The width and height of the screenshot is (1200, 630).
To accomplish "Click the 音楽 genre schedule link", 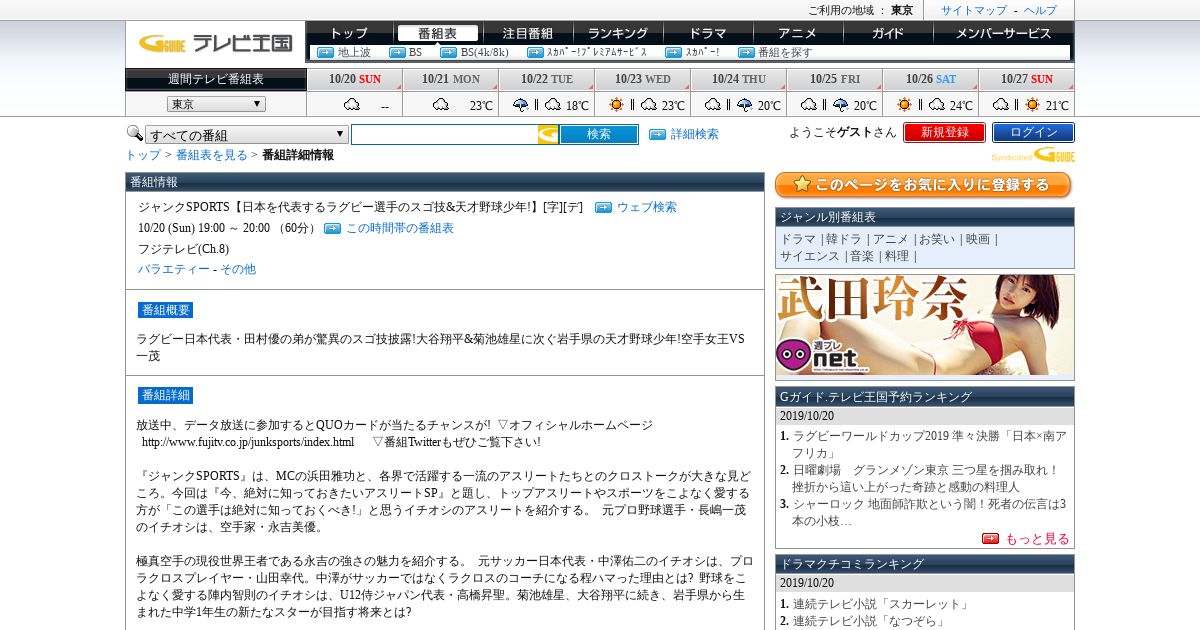I will tap(862, 256).
